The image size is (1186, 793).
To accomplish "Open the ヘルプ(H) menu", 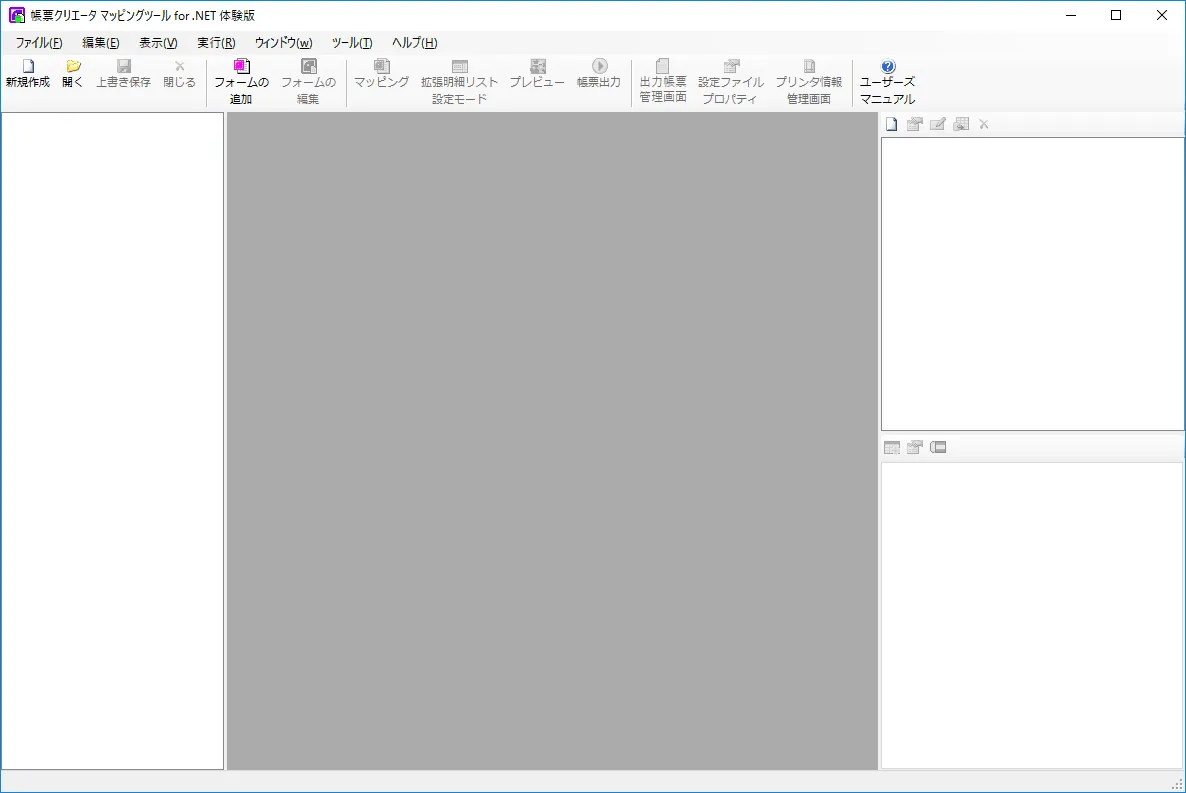I will (x=414, y=43).
